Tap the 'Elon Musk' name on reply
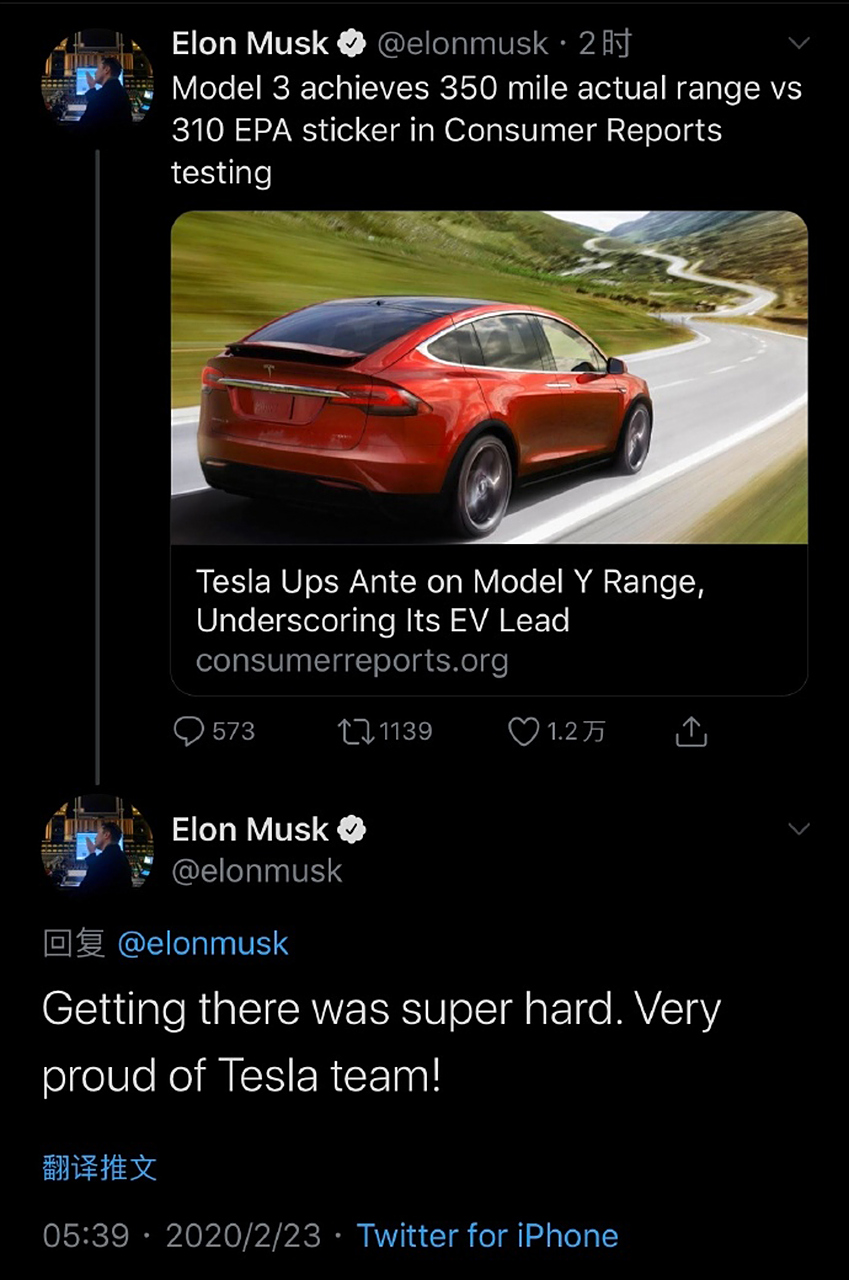This screenshot has width=849, height=1280. [250, 829]
